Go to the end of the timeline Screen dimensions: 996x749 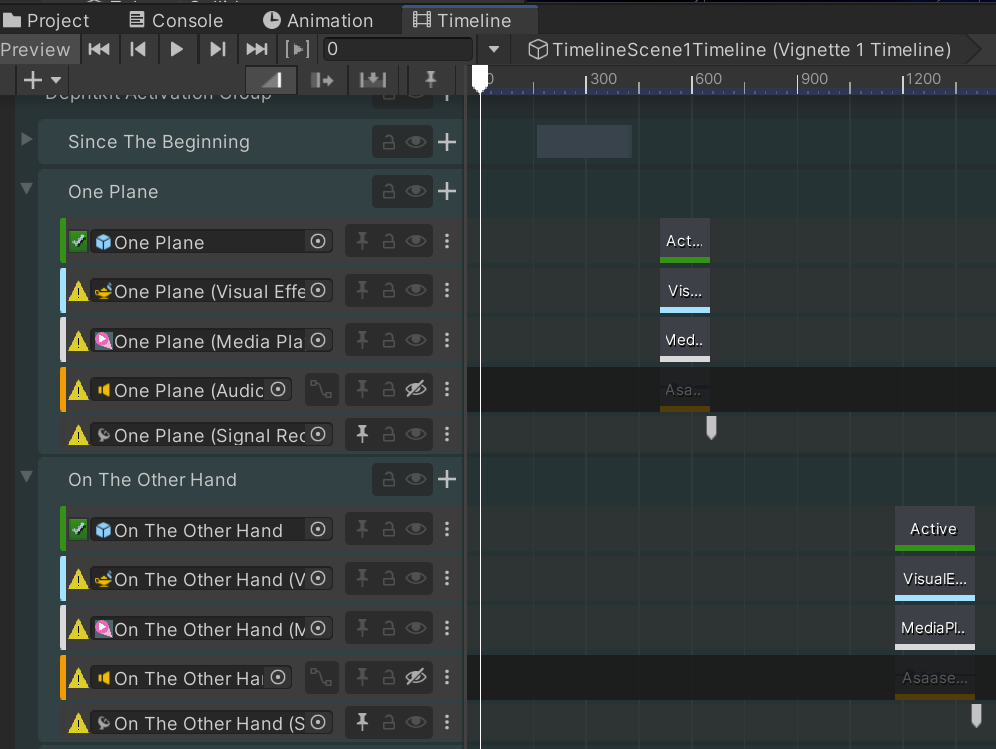(257, 49)
